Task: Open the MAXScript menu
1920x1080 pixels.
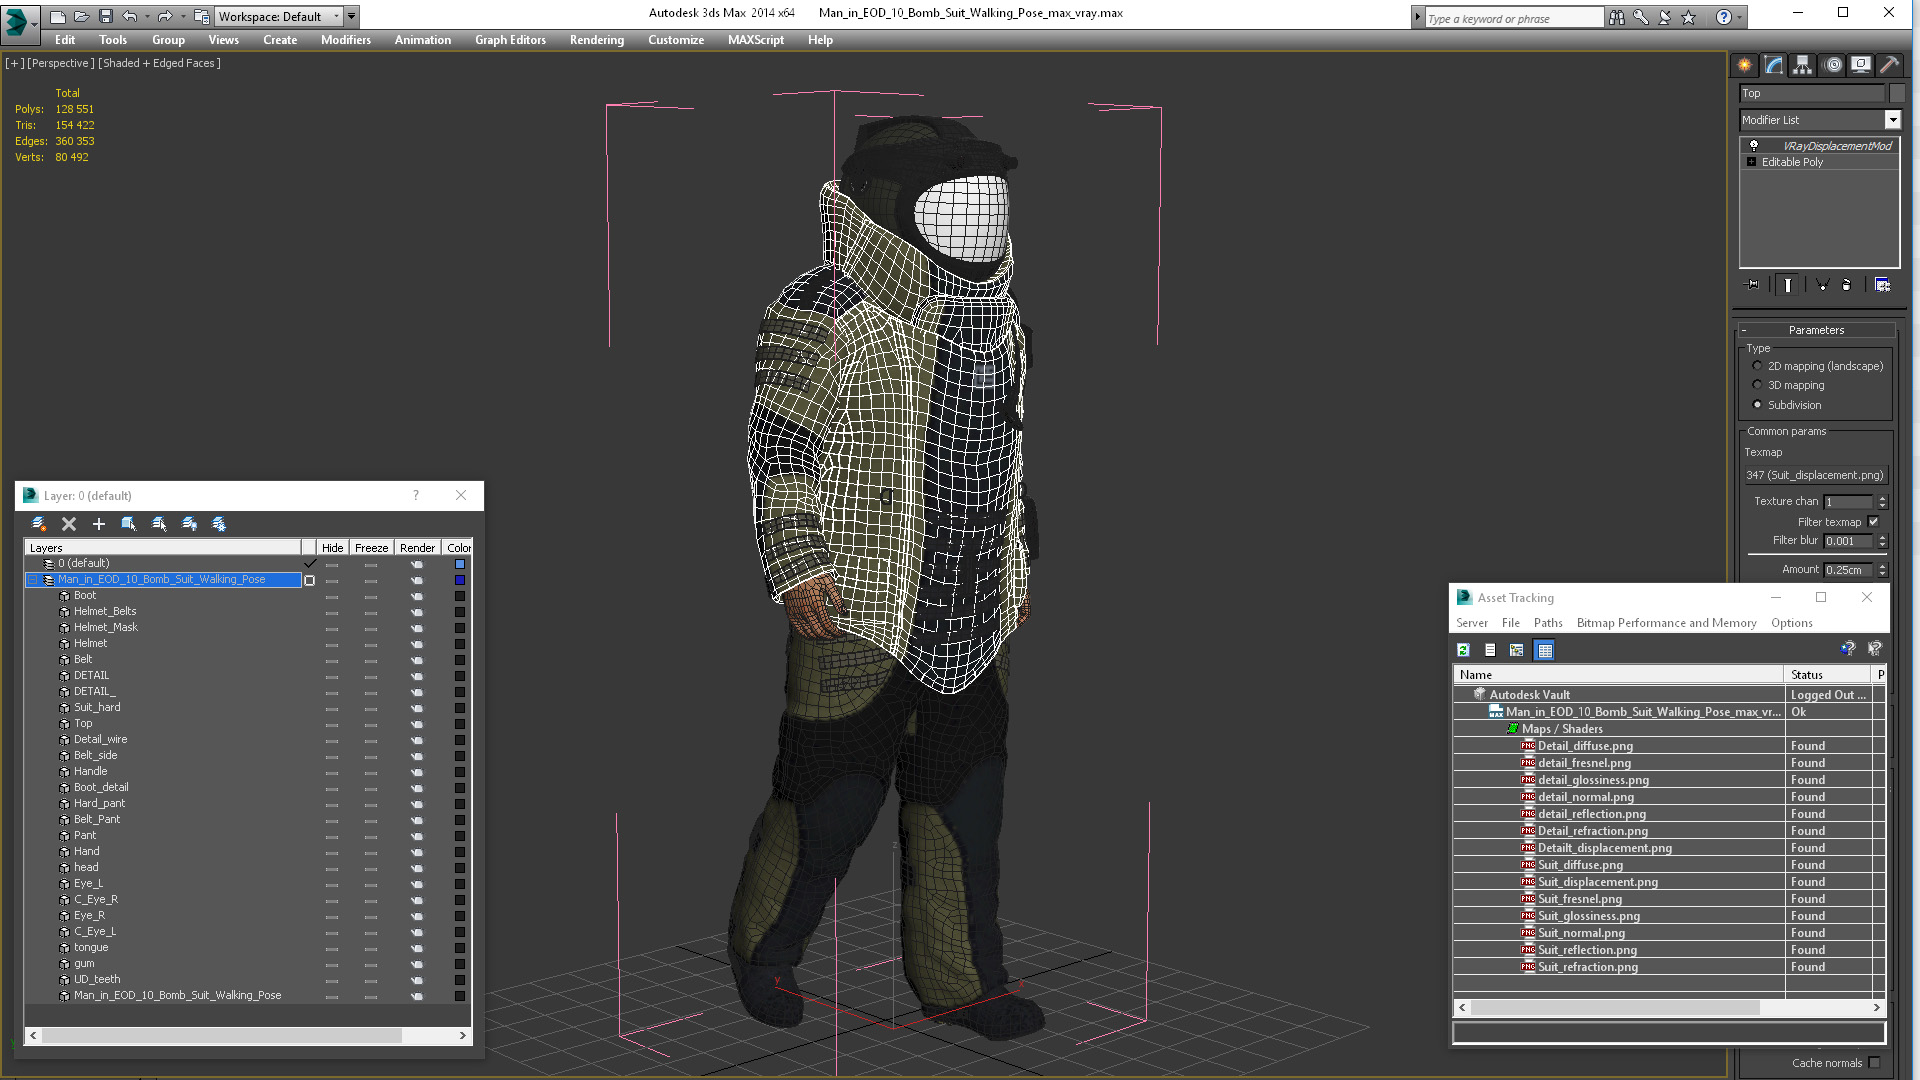Action: click(x=757, y=40)
